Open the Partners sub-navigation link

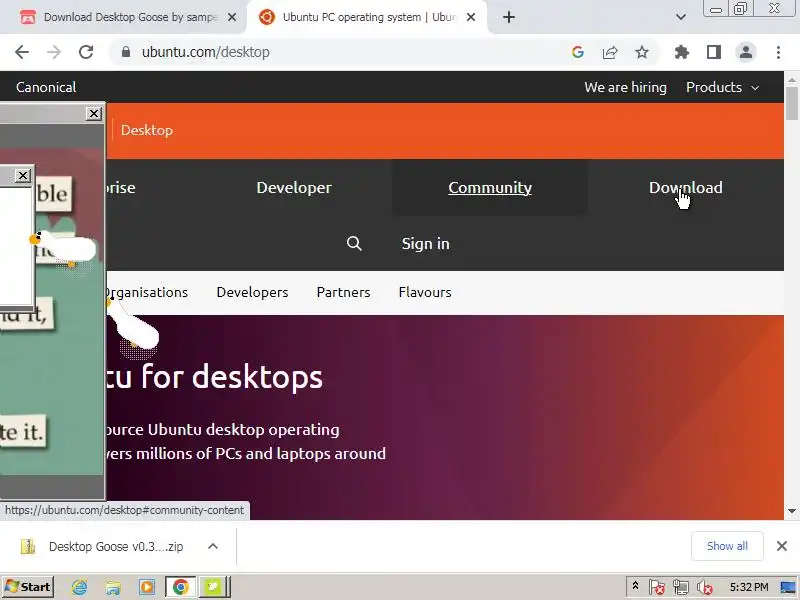pos(343,292)
